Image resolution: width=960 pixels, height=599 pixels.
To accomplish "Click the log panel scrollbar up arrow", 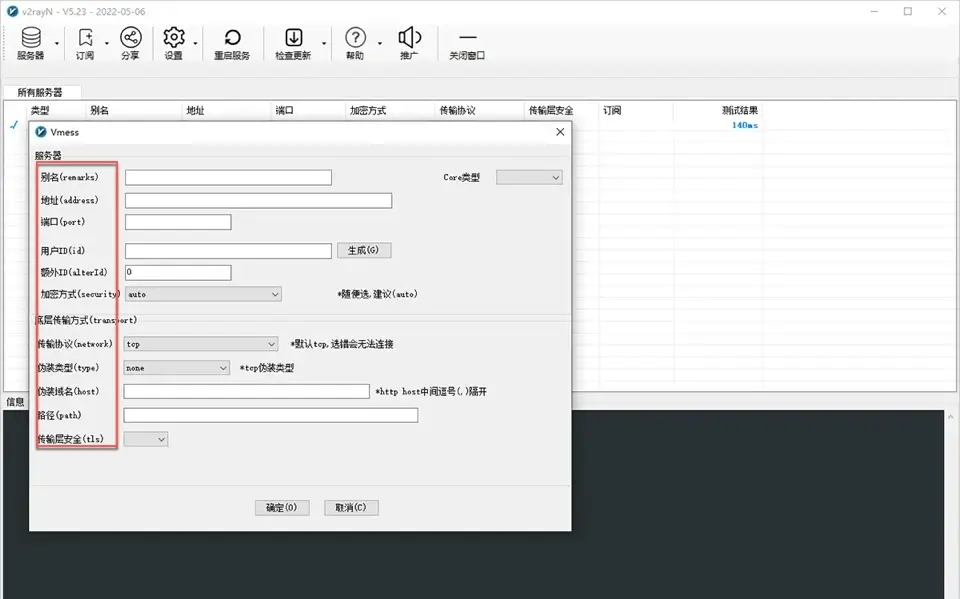I will (951, 417).
